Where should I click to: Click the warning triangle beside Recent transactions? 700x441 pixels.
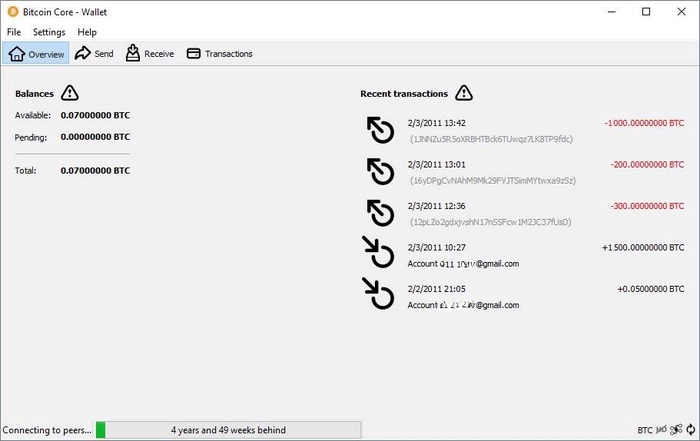coord(464,93)
